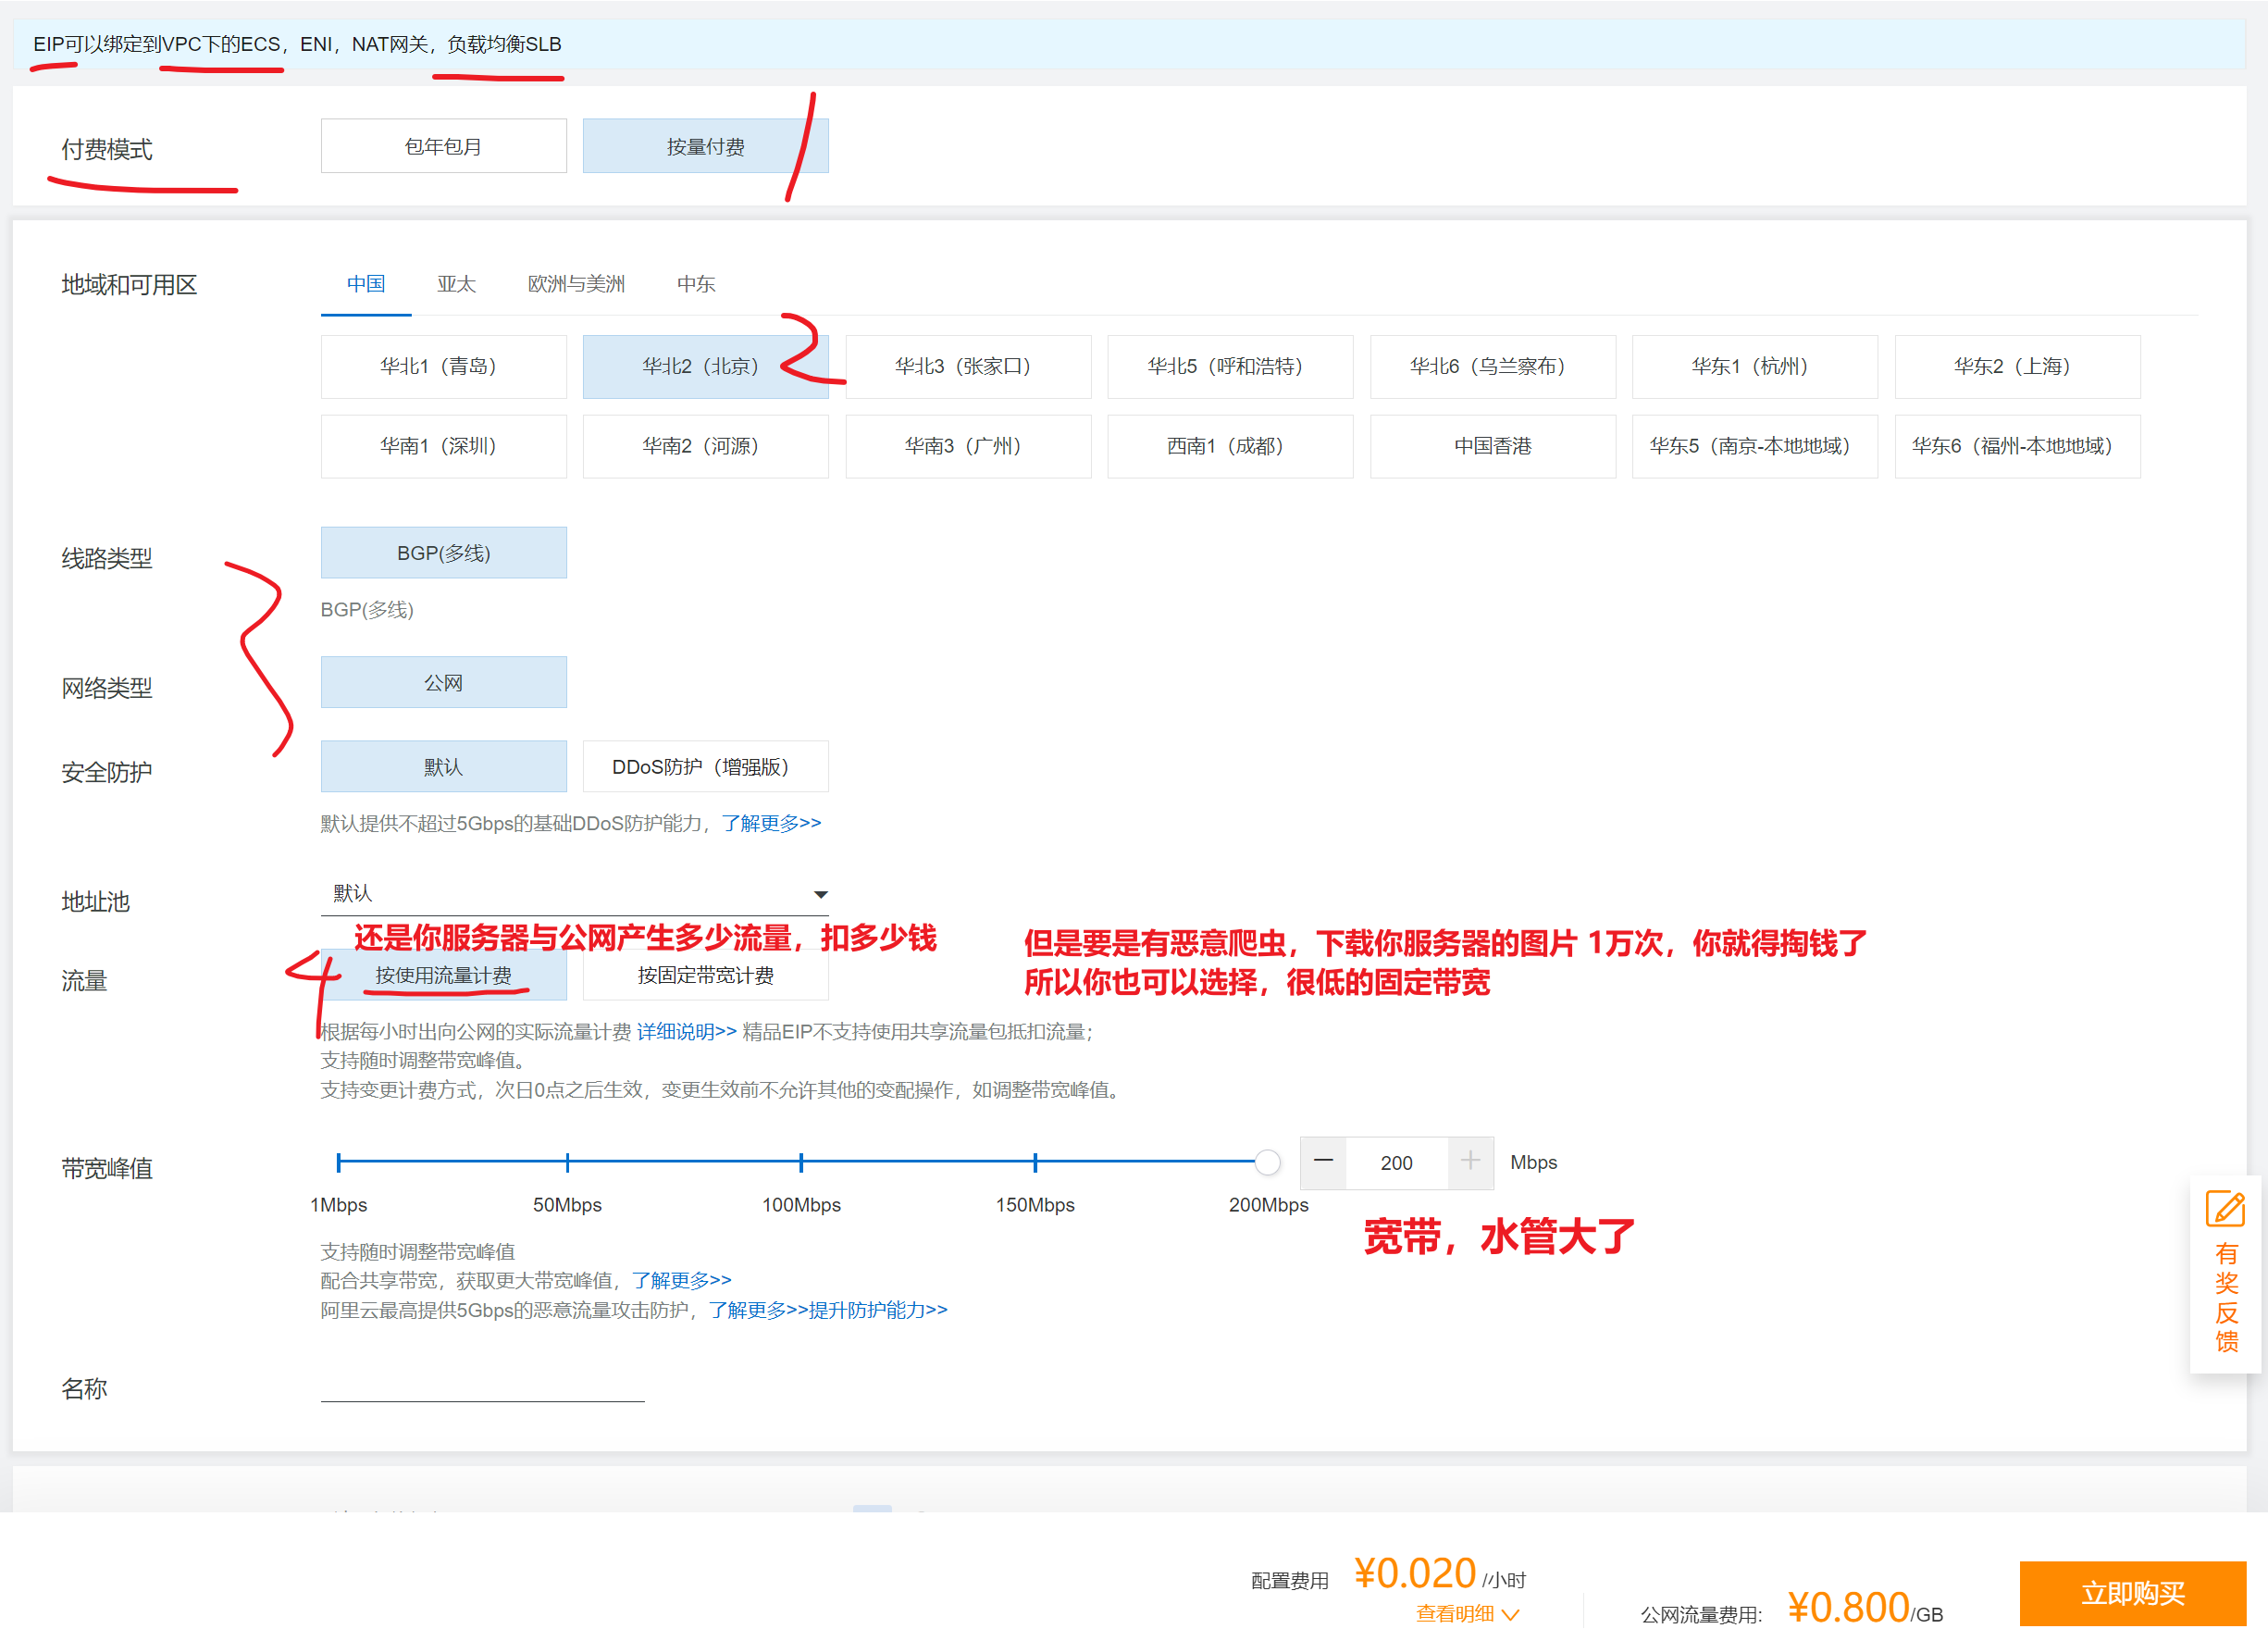Open the 中东 region tab
This screenshot has width=2268, height=1641.
point(696,284)
